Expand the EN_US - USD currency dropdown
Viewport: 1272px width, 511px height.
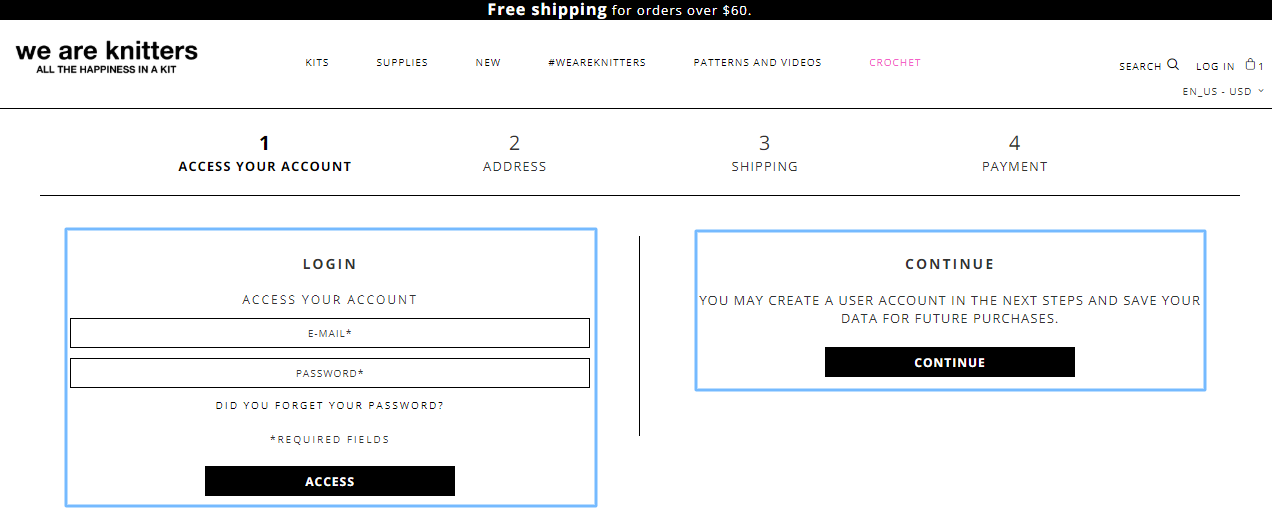[x=1223, y=91]
